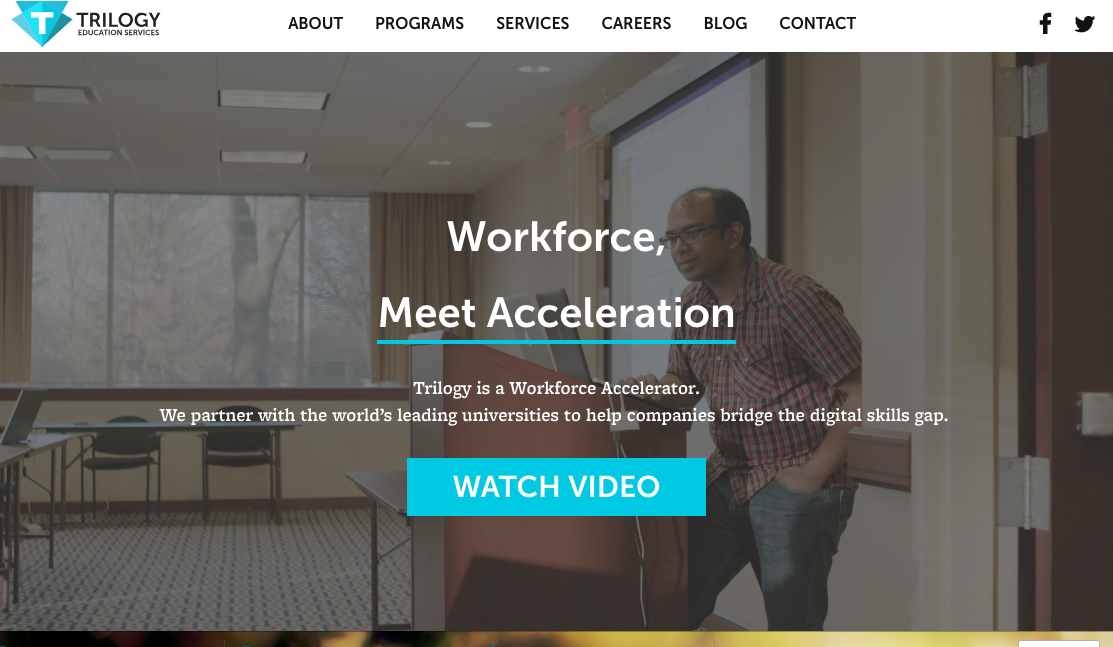Click the blue underline below the headline
The image size is (1113, 647).
(x=556, y=342)
